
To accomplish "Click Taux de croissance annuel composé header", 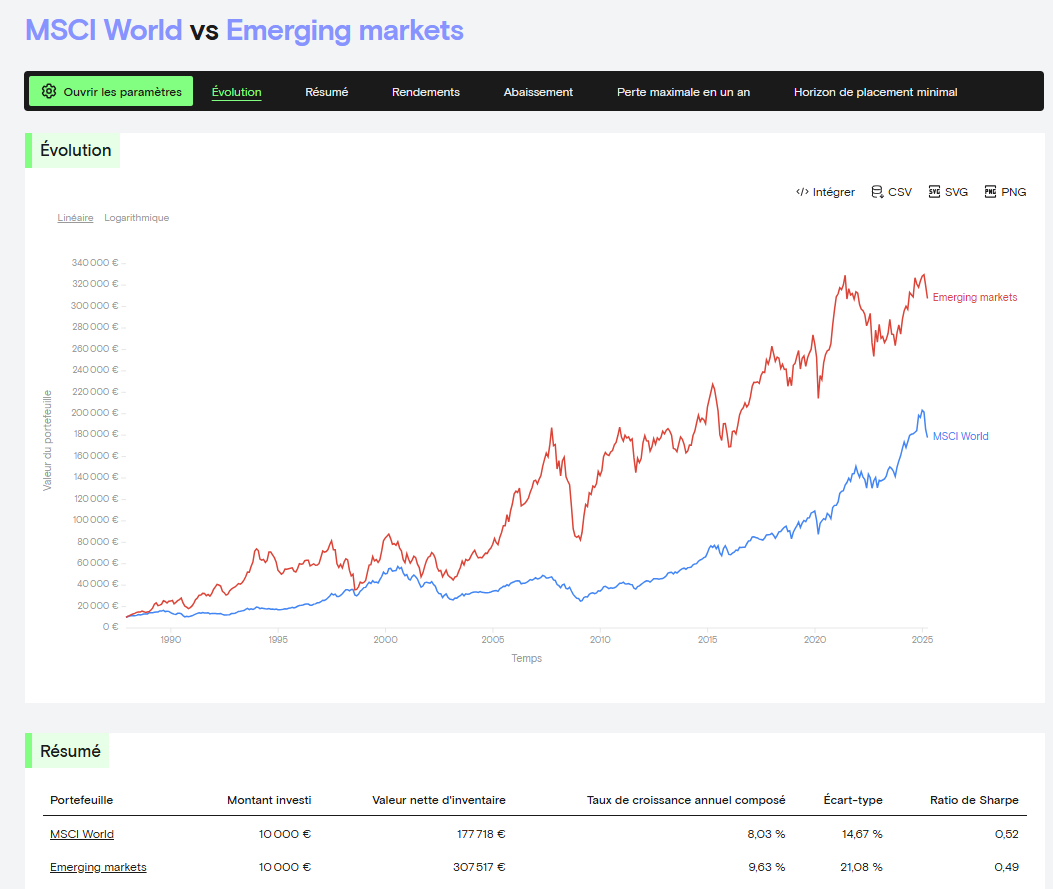I will [686, 800].
